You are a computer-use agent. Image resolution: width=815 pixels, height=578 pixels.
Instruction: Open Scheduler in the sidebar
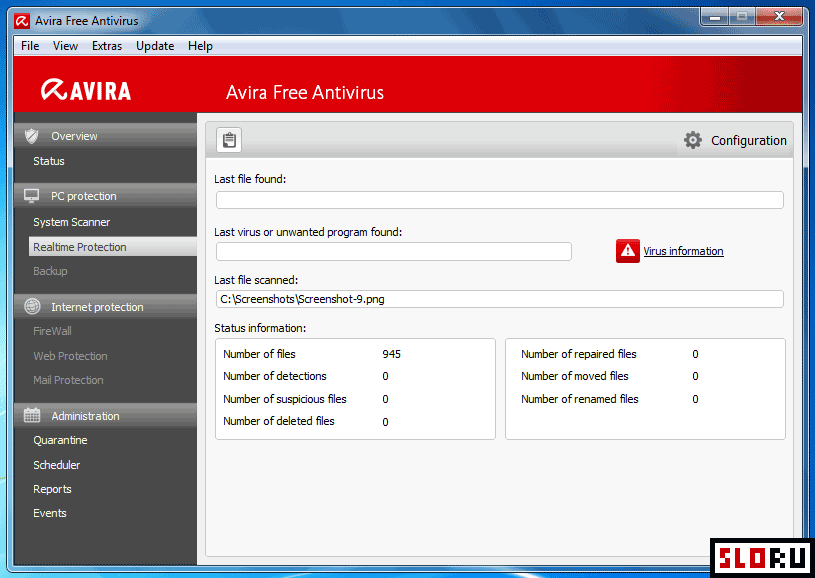pyautogui.click(x=57, y=465)
